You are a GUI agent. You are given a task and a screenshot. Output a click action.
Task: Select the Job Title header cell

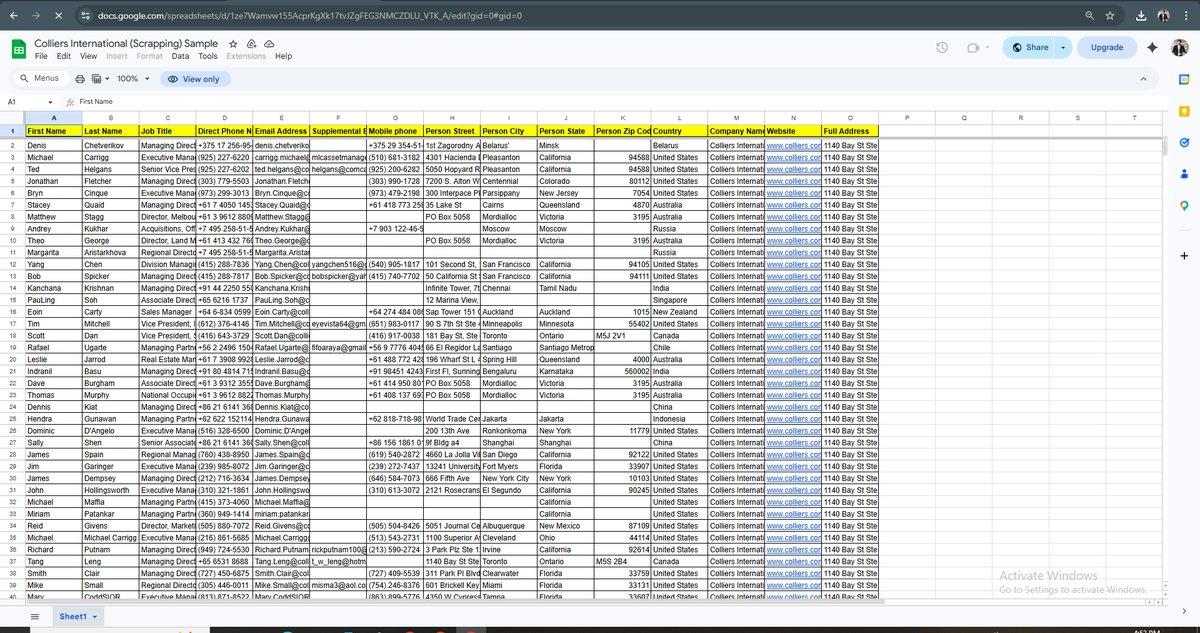[166, 131]
